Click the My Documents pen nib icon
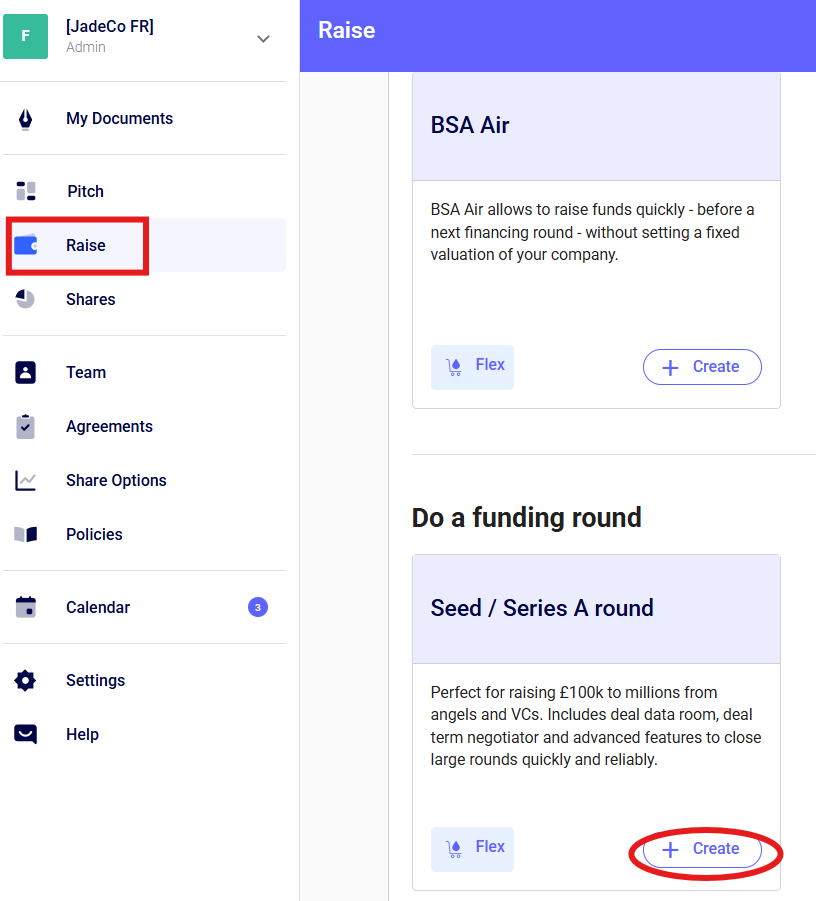 point(25,119)
